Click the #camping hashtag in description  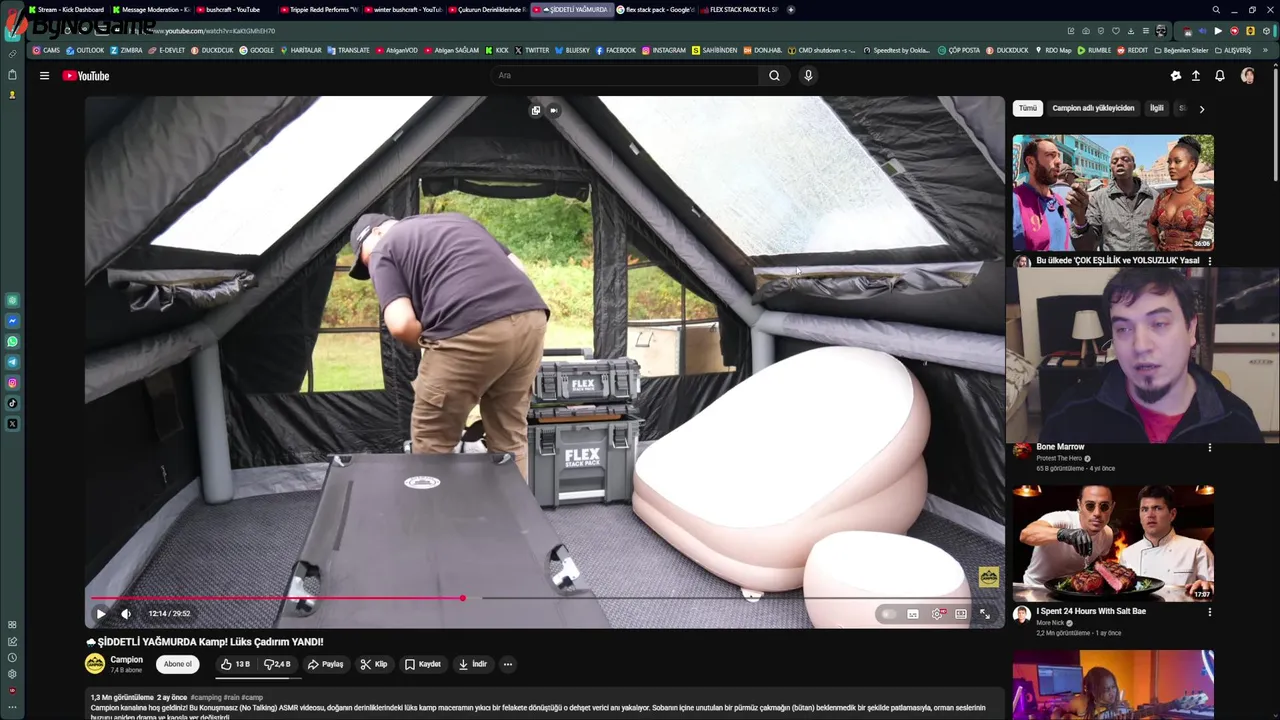(x=206, y=697)
